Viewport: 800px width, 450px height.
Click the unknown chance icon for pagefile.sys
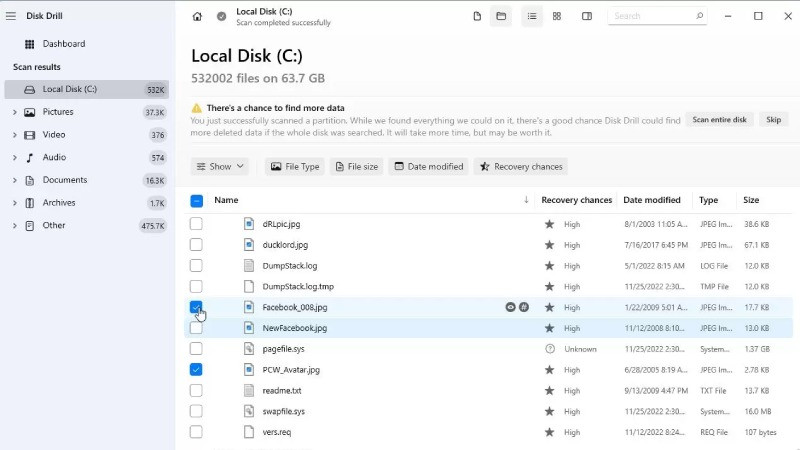549,349
